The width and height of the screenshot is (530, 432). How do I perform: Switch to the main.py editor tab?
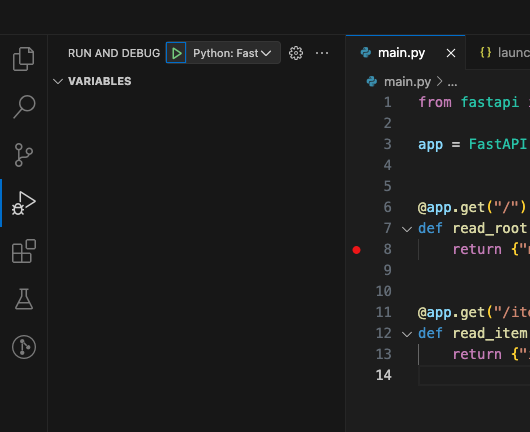(405, 53)
